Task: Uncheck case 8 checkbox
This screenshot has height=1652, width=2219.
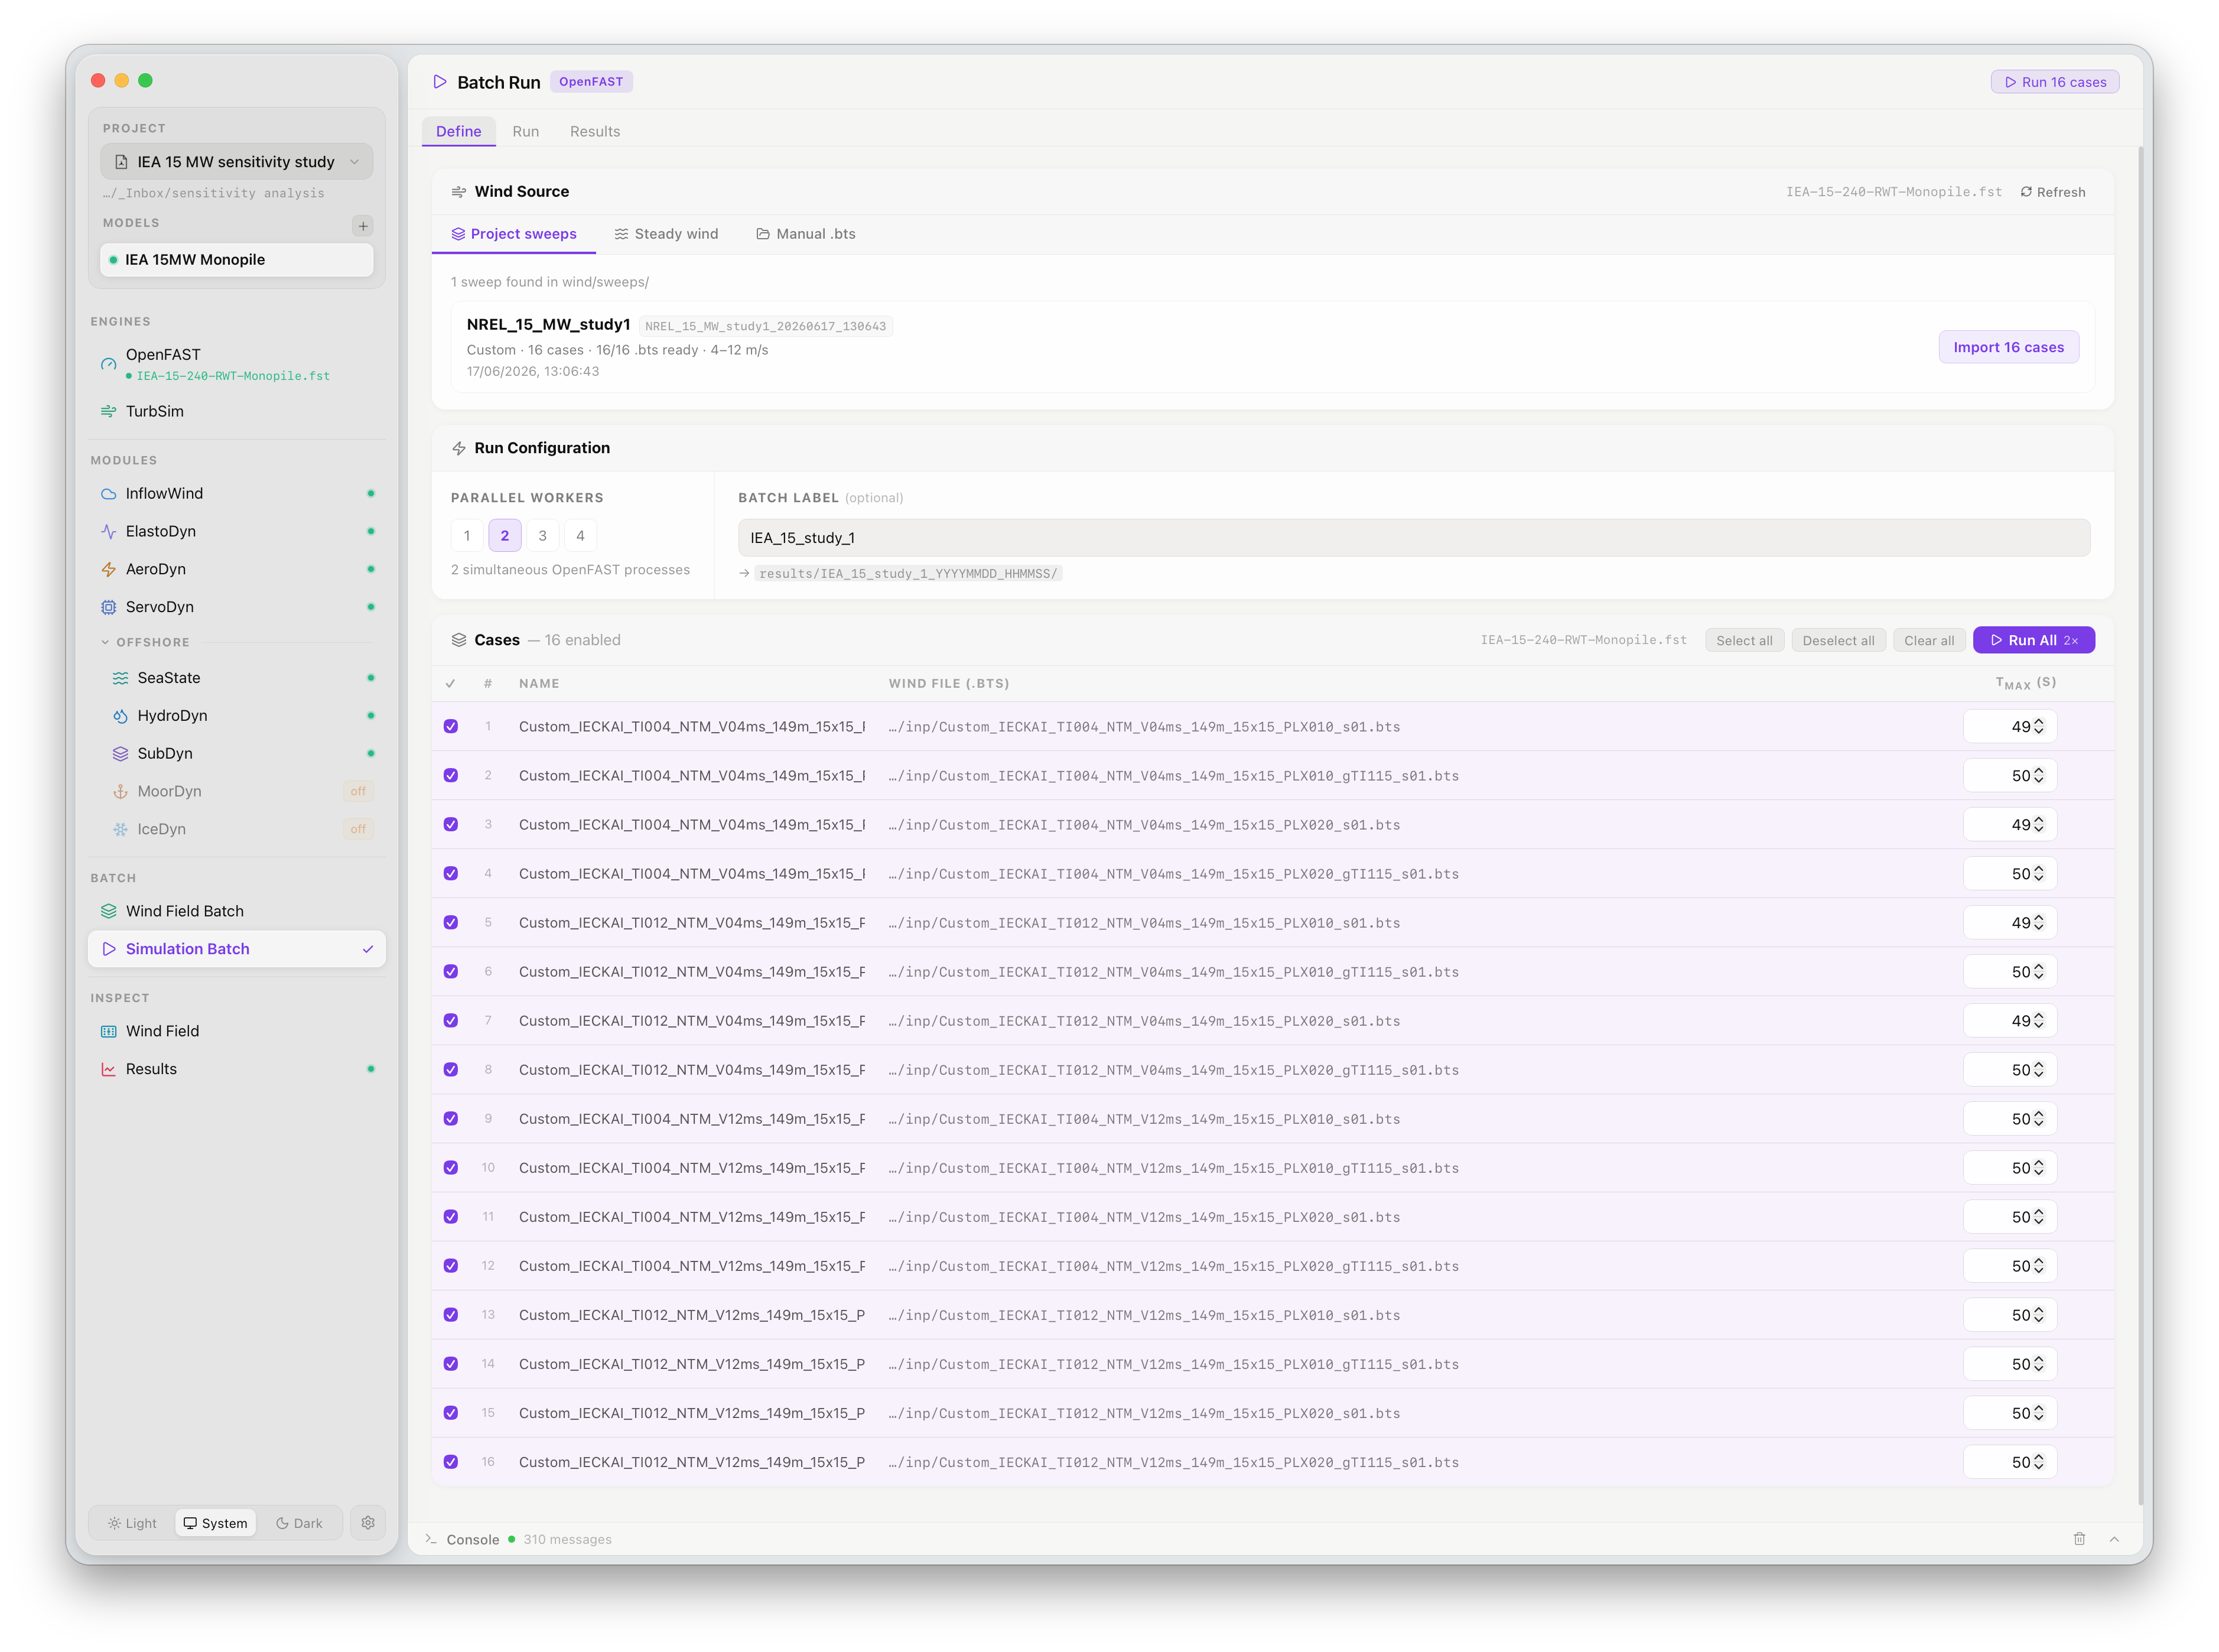Action: (x=451, y=1070)
